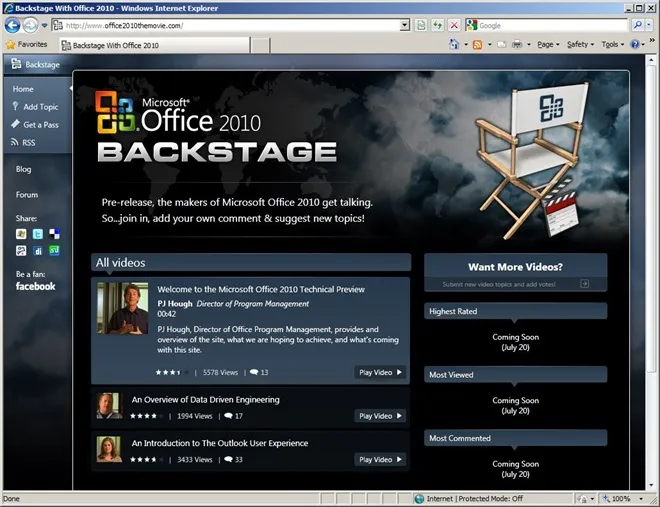Play the Welcome Technical Preview video
The image size is (660, 507).
coord(381,372)
